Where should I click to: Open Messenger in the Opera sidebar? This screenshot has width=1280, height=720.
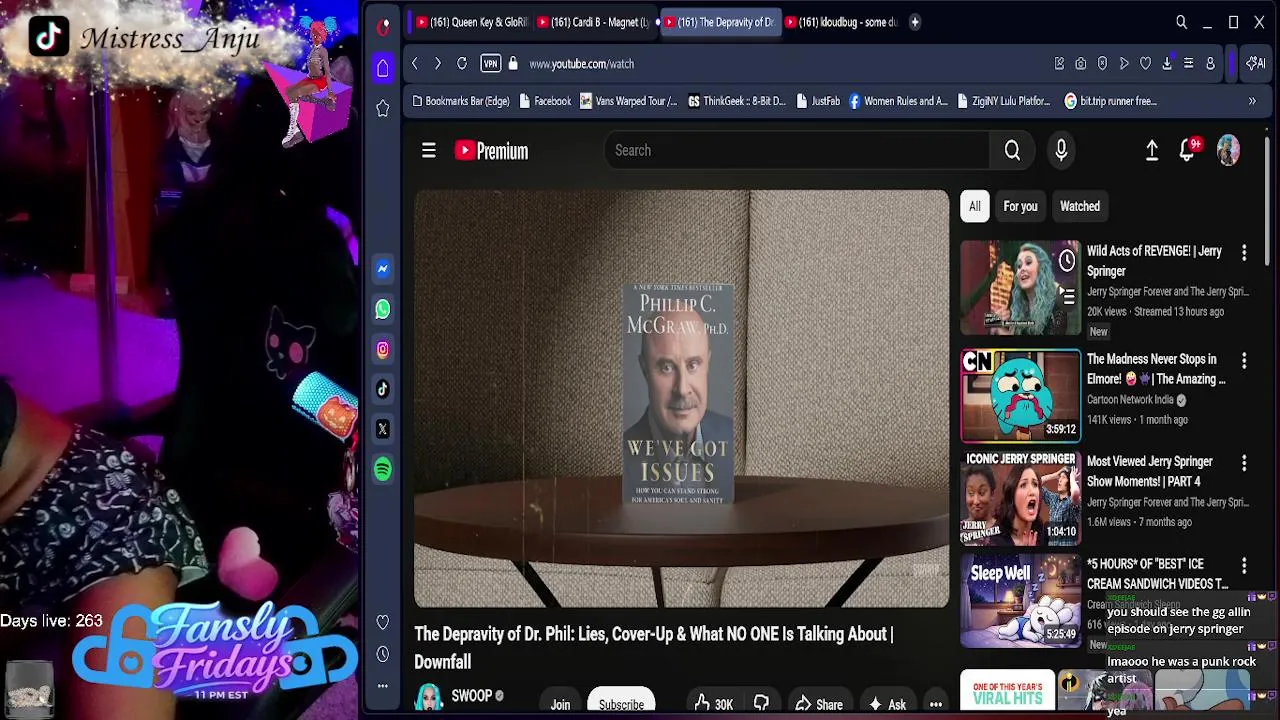[383, 269]
